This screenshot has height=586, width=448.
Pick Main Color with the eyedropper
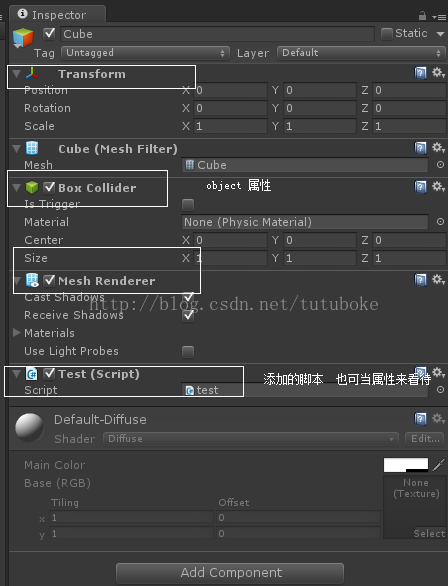pos(438,465)
